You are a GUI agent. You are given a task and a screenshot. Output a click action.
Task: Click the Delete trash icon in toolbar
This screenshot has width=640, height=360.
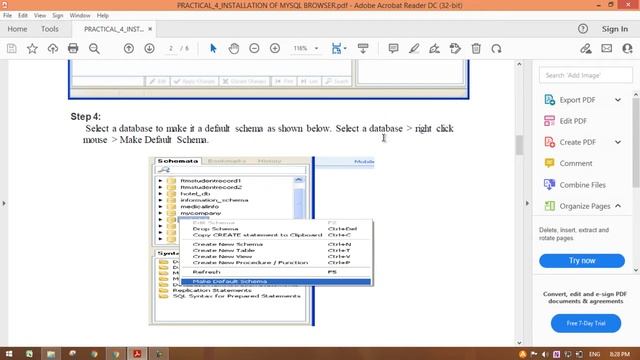point(476,49)
